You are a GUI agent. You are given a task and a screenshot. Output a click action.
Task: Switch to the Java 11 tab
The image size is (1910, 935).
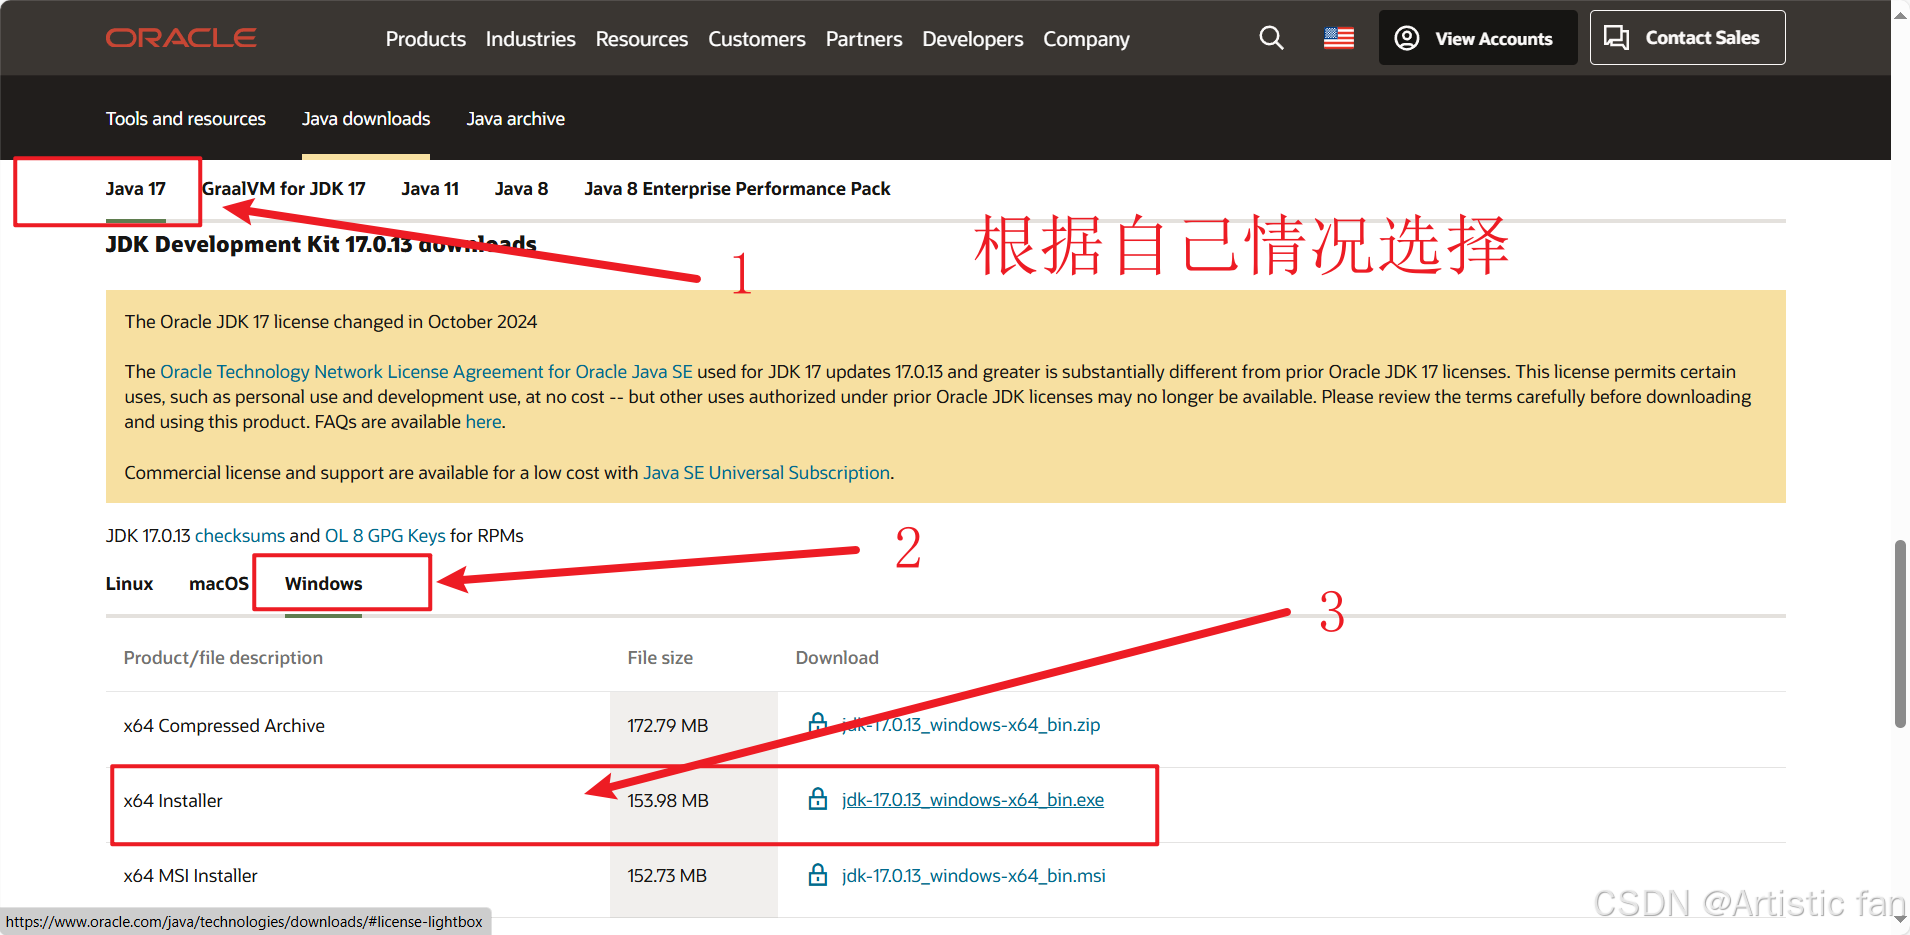click(430, 189)
